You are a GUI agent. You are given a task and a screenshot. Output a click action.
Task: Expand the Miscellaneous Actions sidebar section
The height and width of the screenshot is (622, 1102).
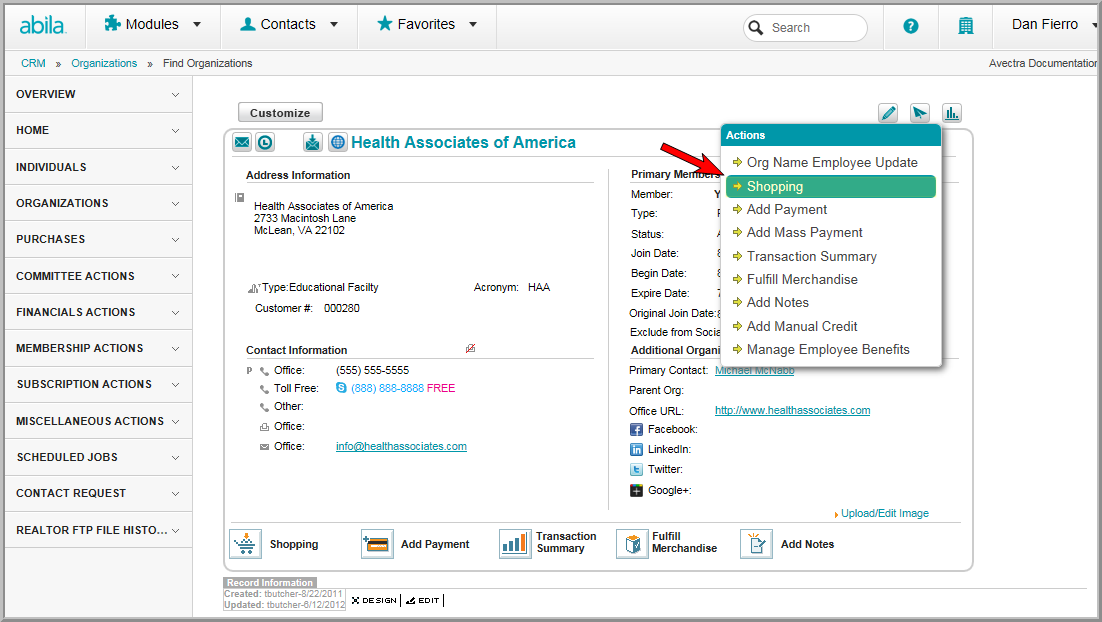coord(98,421)
